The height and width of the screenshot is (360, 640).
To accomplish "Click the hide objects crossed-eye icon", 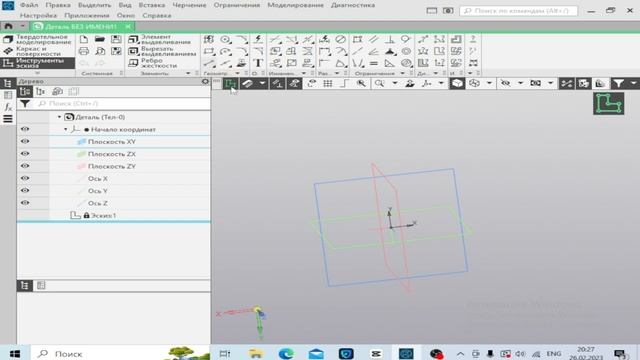I will coord(505,84).
